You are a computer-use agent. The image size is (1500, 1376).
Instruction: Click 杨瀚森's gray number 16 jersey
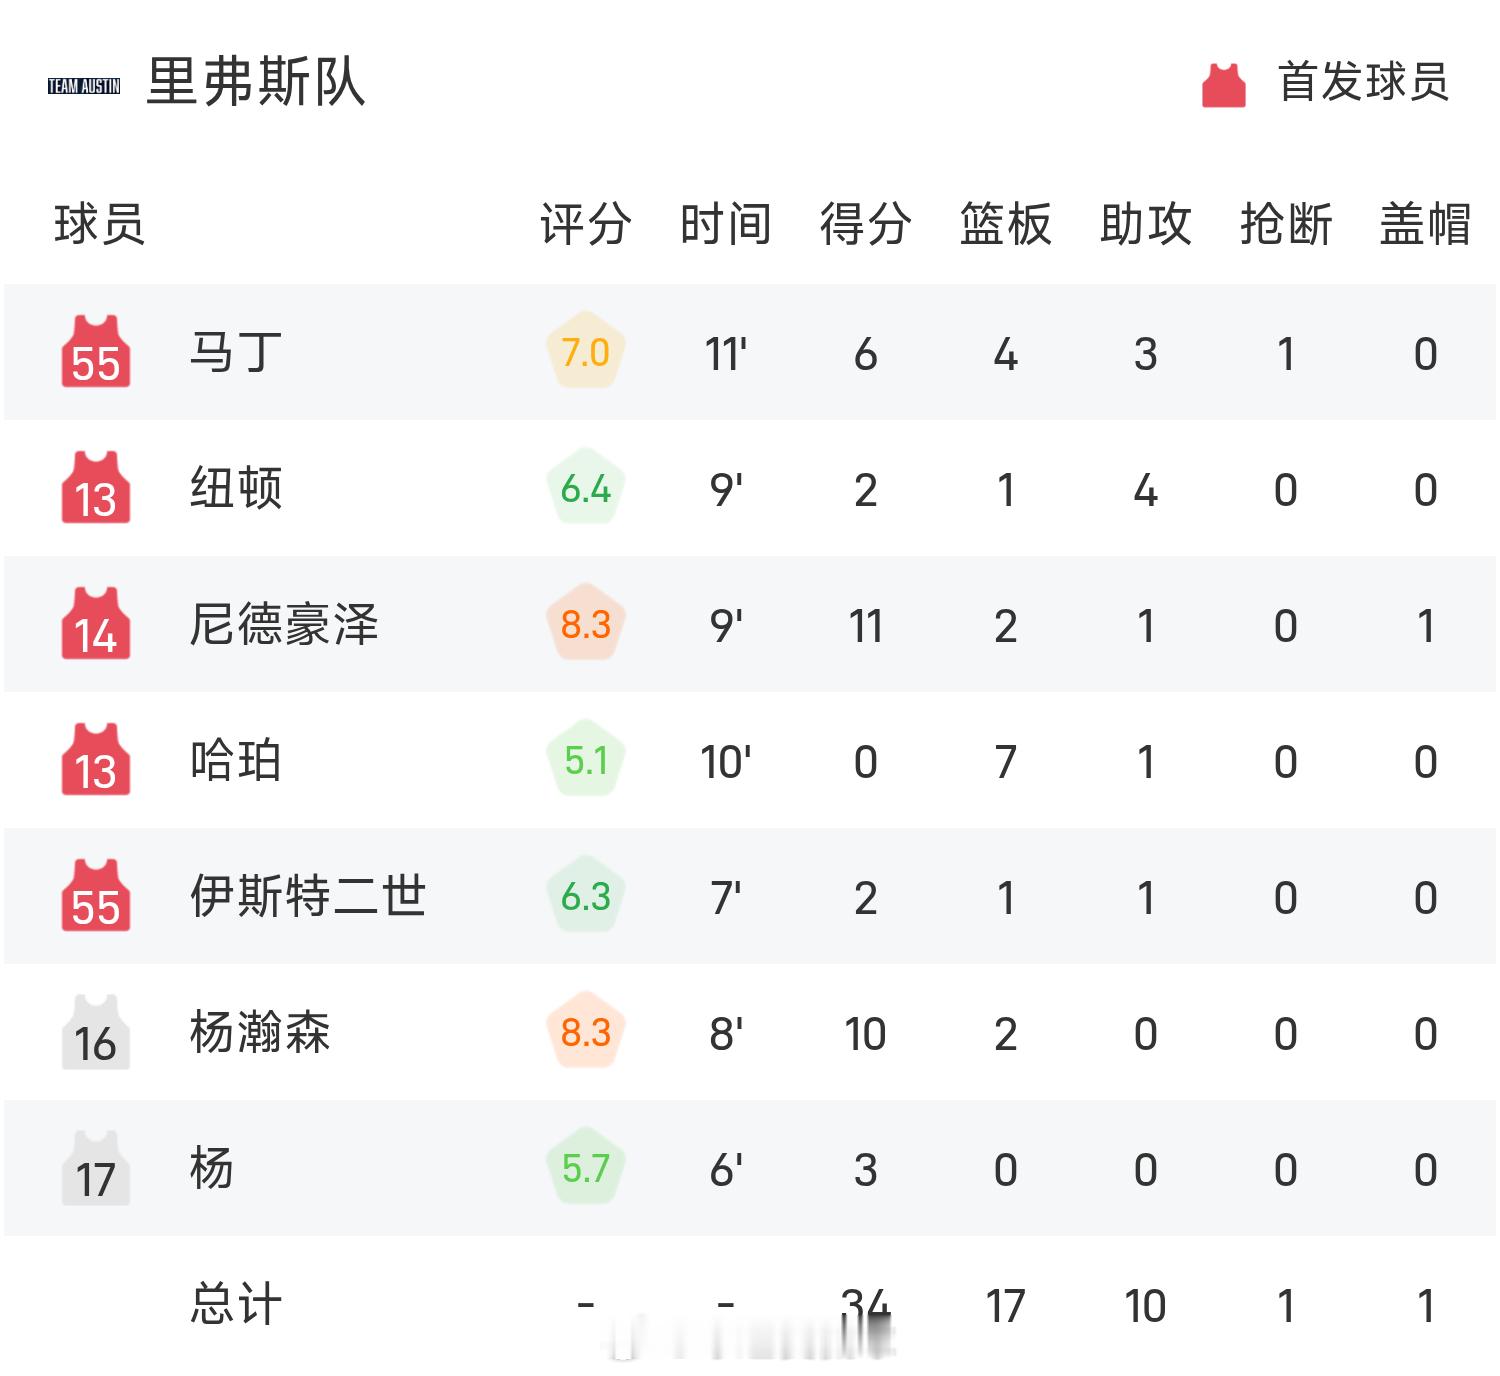[x=96, y=1031]
